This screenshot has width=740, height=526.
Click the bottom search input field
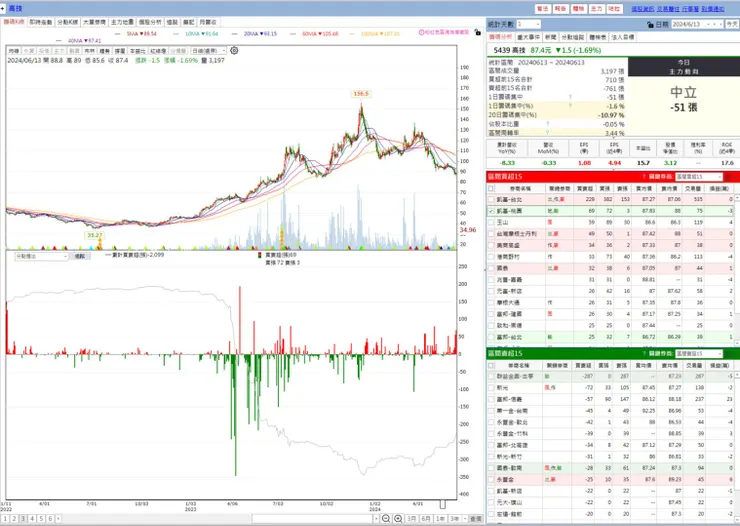click(312, 518)
